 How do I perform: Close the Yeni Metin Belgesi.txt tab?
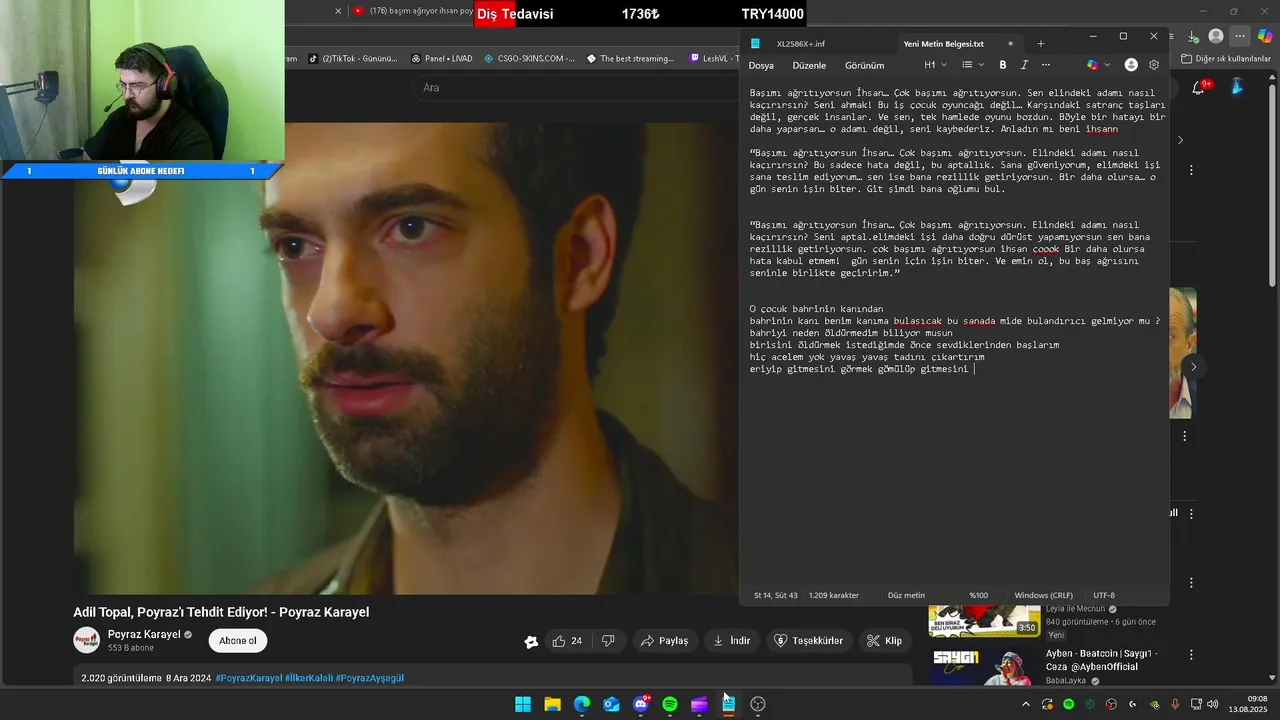pyautogui.click(x=1010, y=44)
